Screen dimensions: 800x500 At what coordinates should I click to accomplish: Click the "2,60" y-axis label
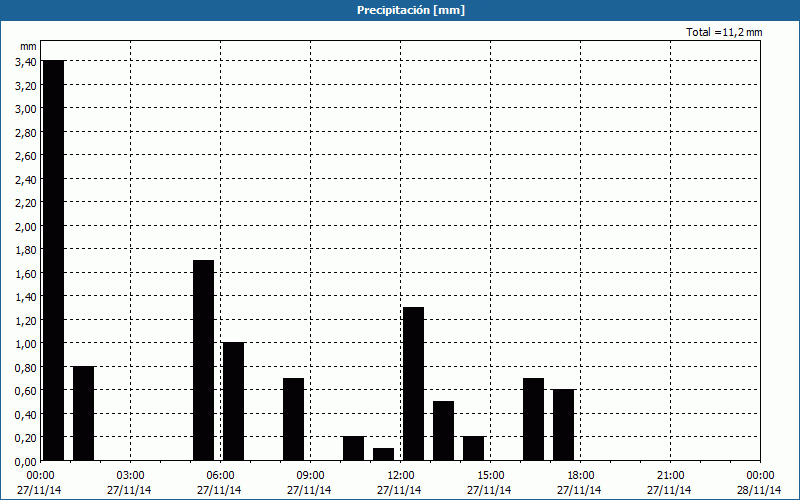[26, 156]
